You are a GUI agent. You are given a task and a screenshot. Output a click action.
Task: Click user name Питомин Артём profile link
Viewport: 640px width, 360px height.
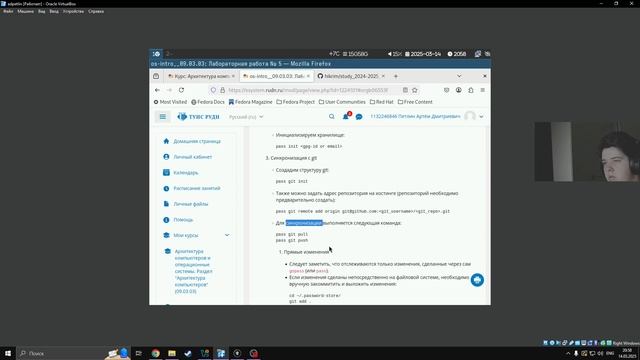point(415,117)
